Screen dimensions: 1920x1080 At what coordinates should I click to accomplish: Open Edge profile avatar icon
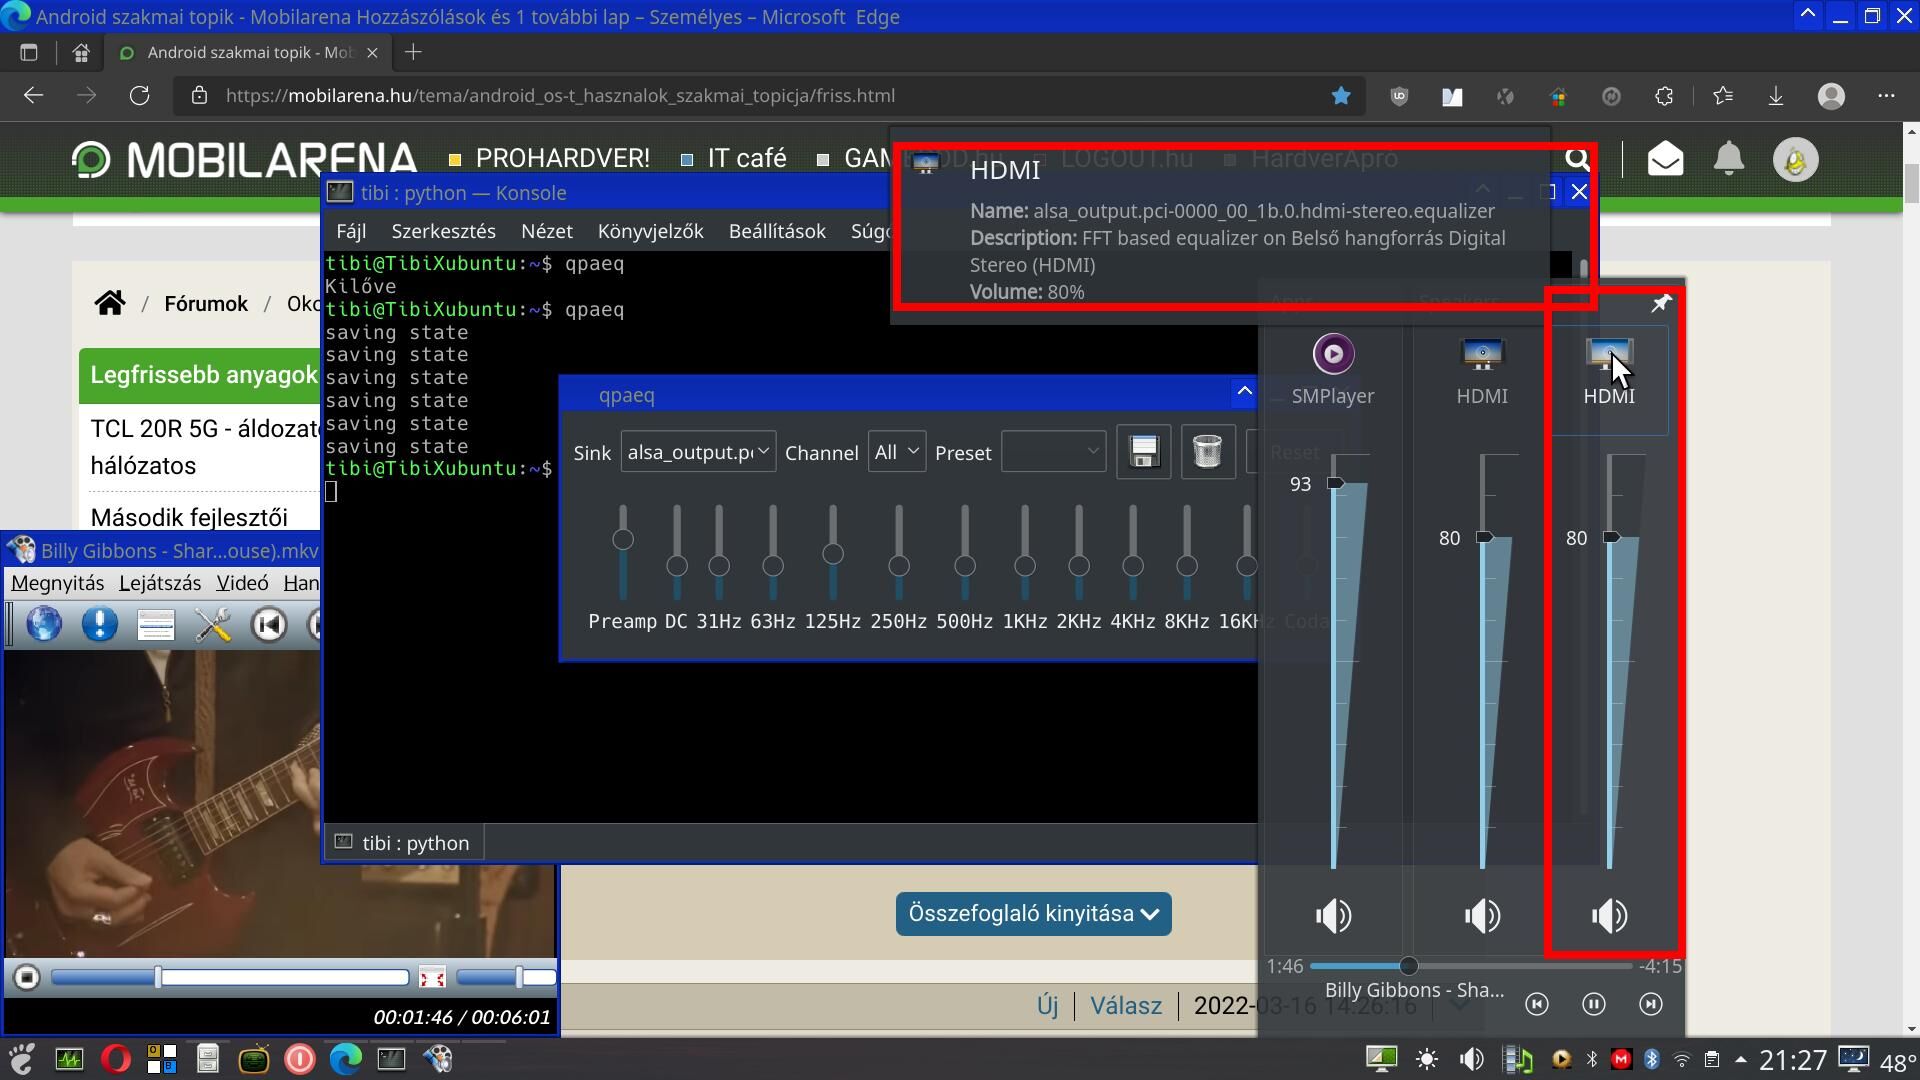click(x=1831, y=96)
